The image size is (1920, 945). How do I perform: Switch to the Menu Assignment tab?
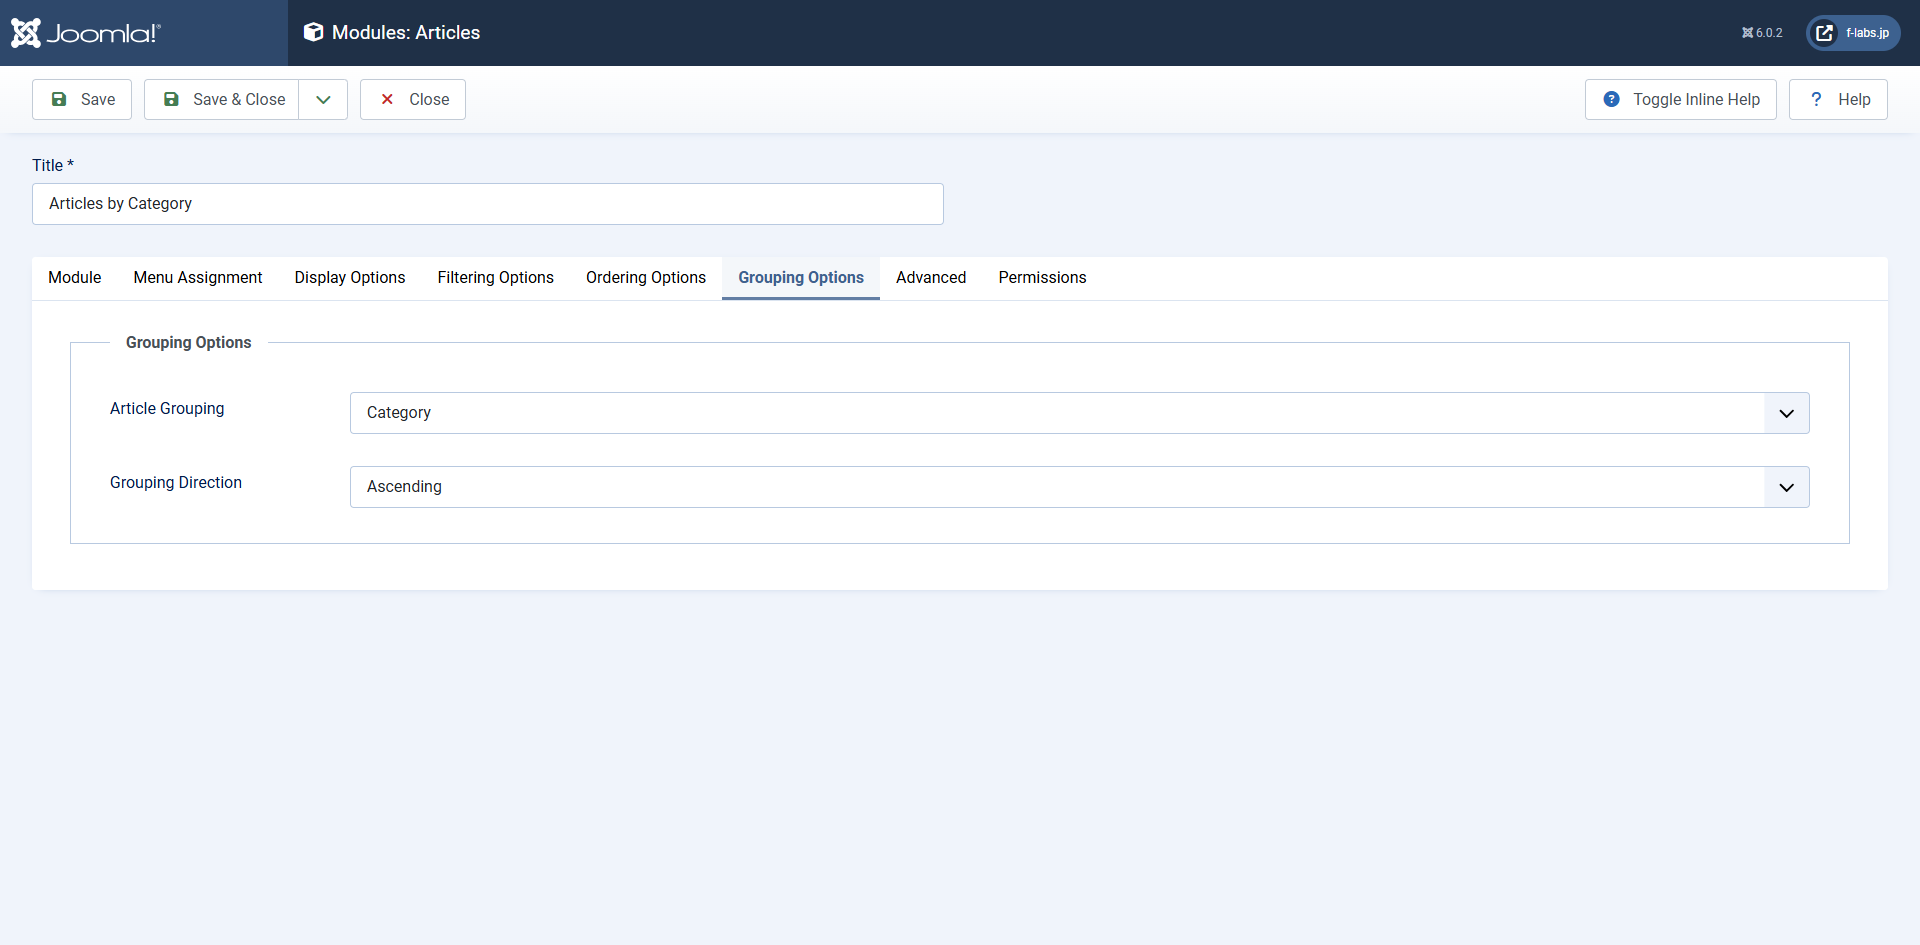point(197,278)
